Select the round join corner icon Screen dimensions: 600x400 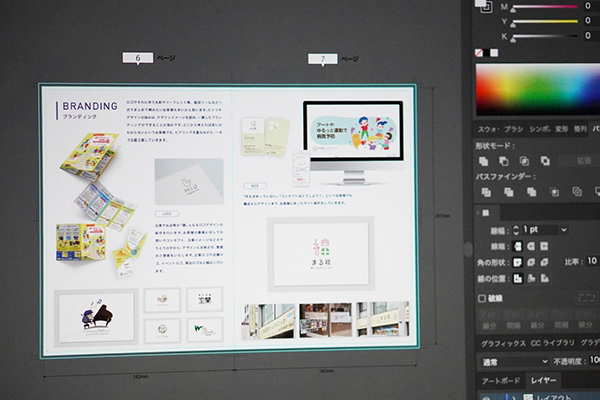click(x=531, y=263)
